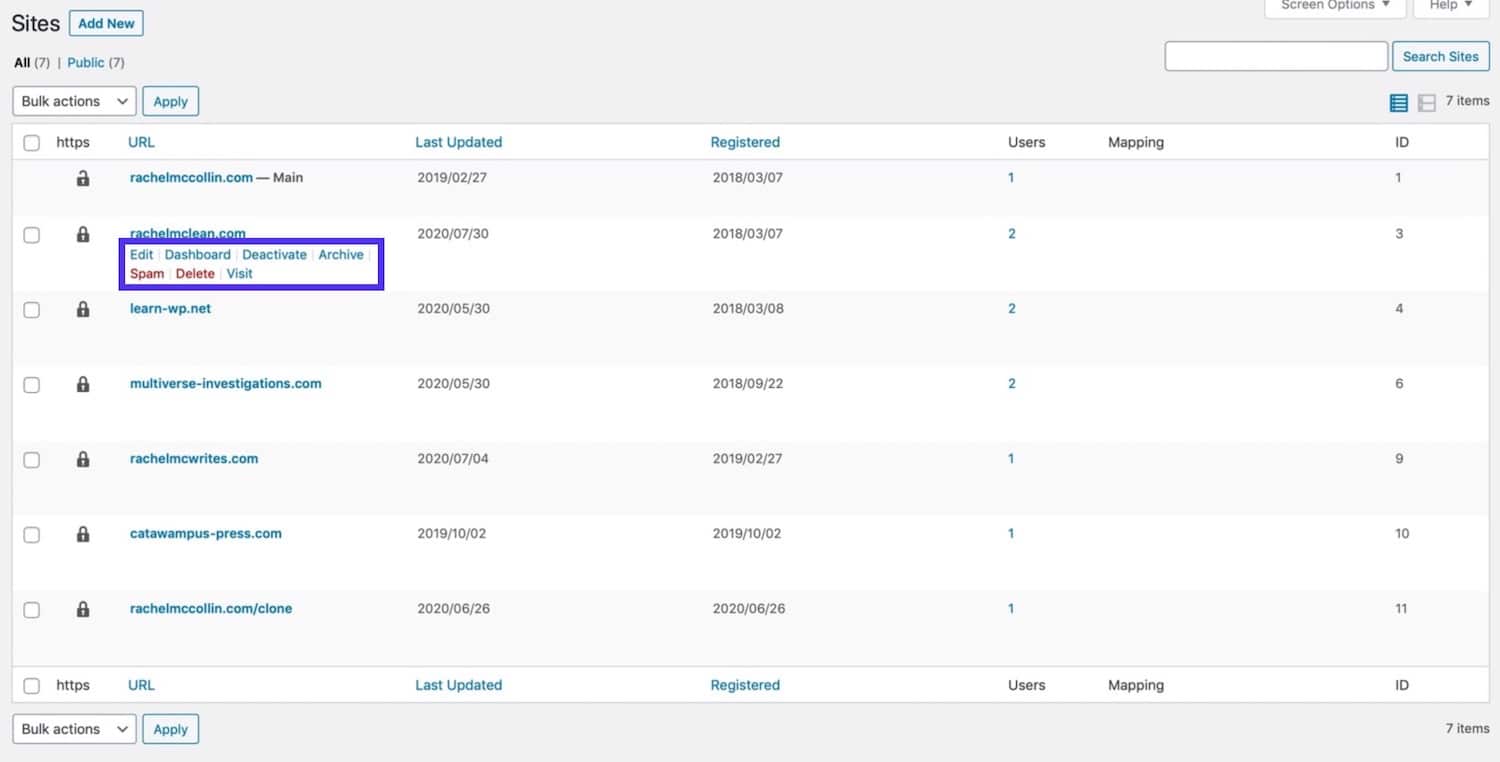Click the lock icon next to catawampus-press.com
Image resolution: width=1500 pixels, height=762 pixels.
click(83, 535)
